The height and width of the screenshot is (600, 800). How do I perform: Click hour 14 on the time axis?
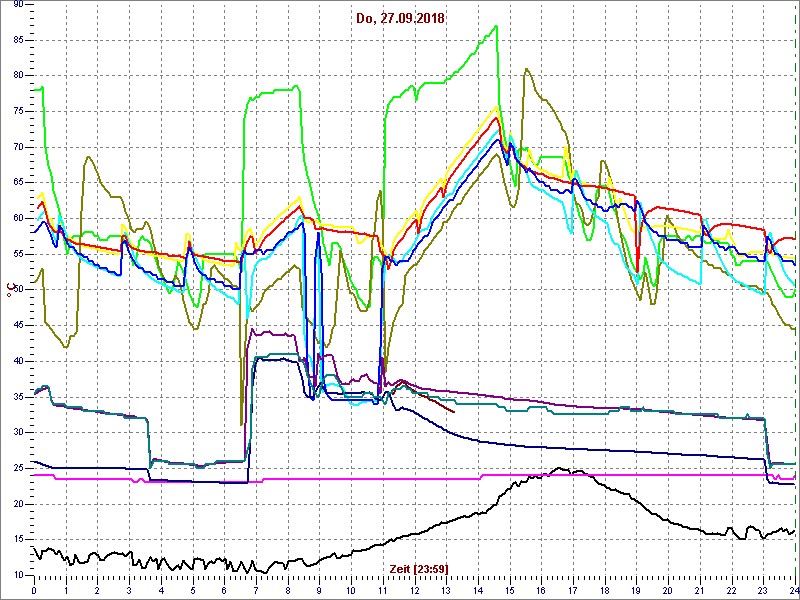tap(478, 590)
